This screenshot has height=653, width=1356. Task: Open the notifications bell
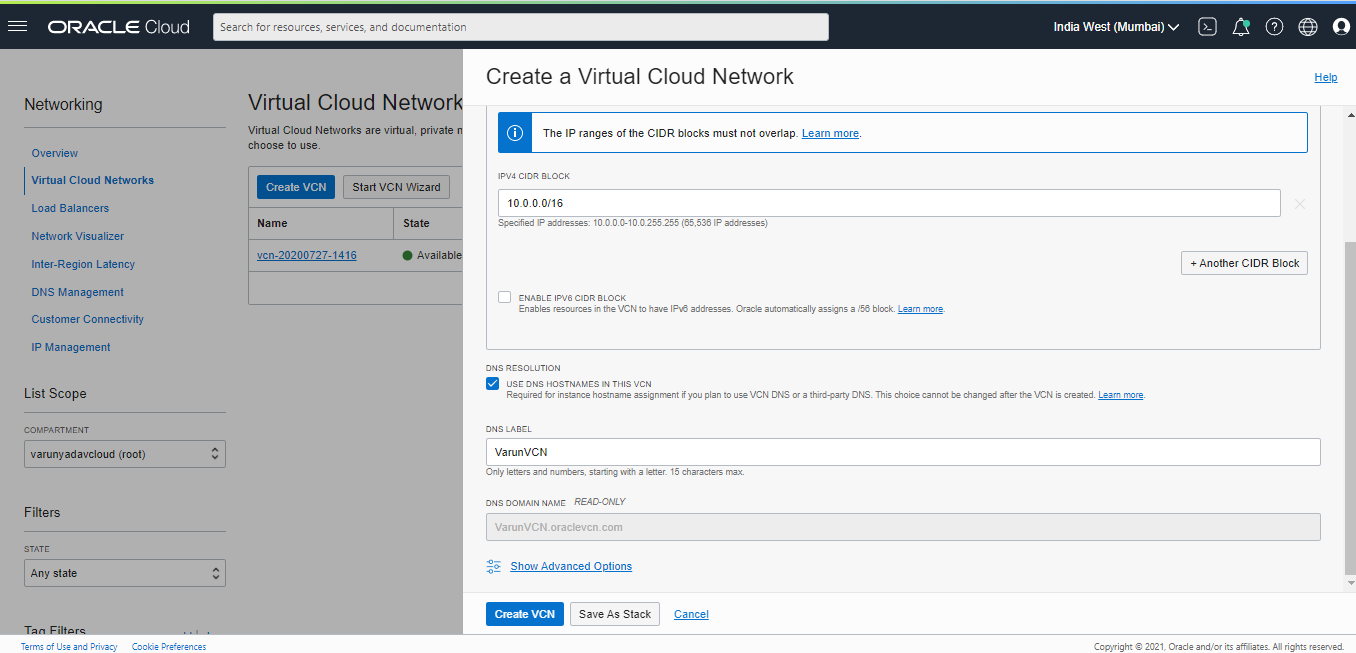[x=1241, y=27]
